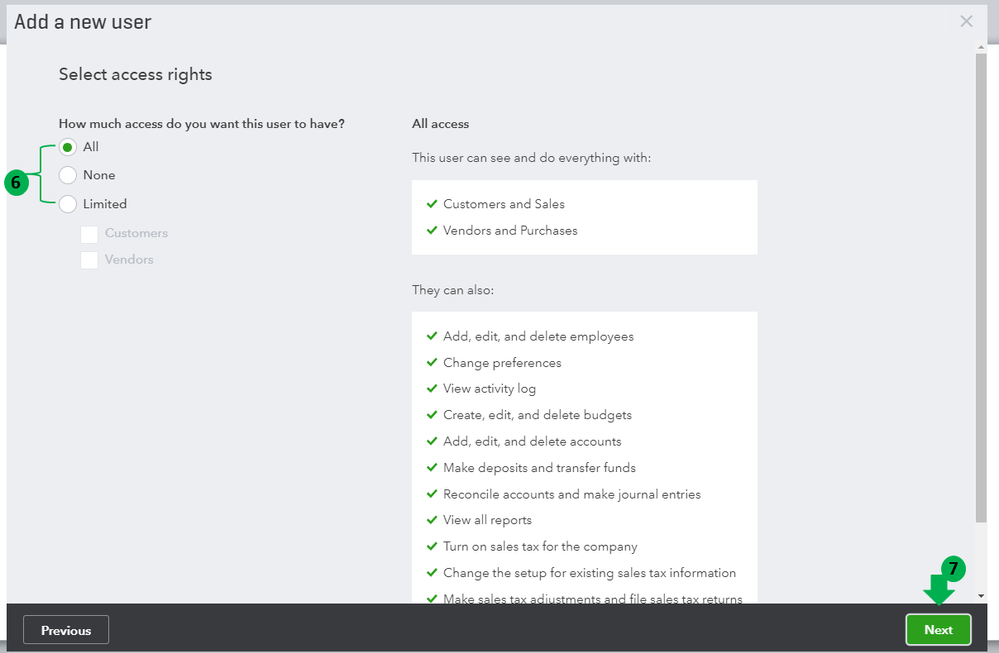
Task: Click the checkmark beside View activity log
Action: coord(432,389)
